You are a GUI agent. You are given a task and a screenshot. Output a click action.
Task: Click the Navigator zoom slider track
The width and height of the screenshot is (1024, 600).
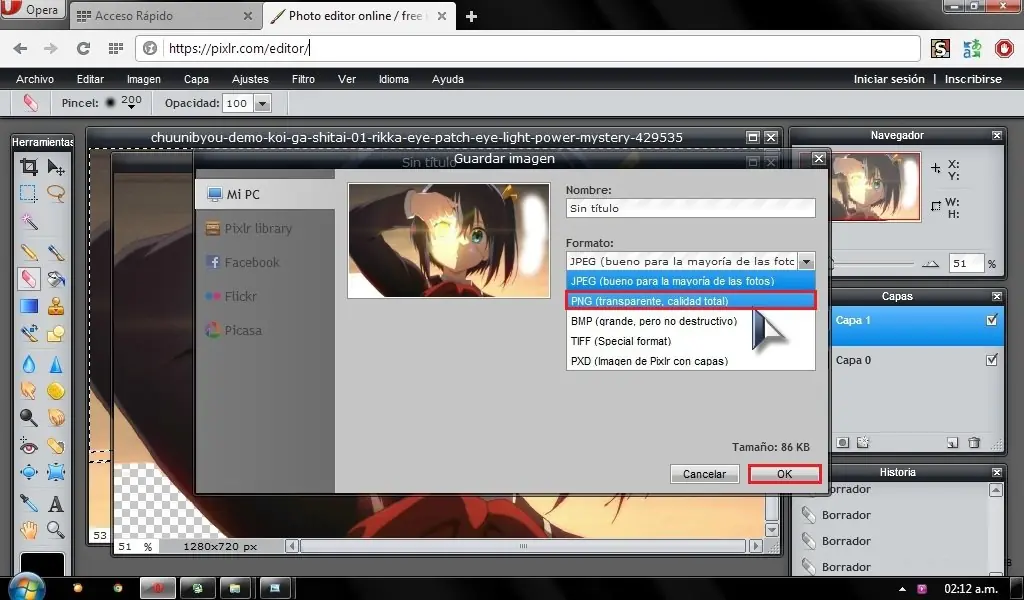tap(872, 264)
